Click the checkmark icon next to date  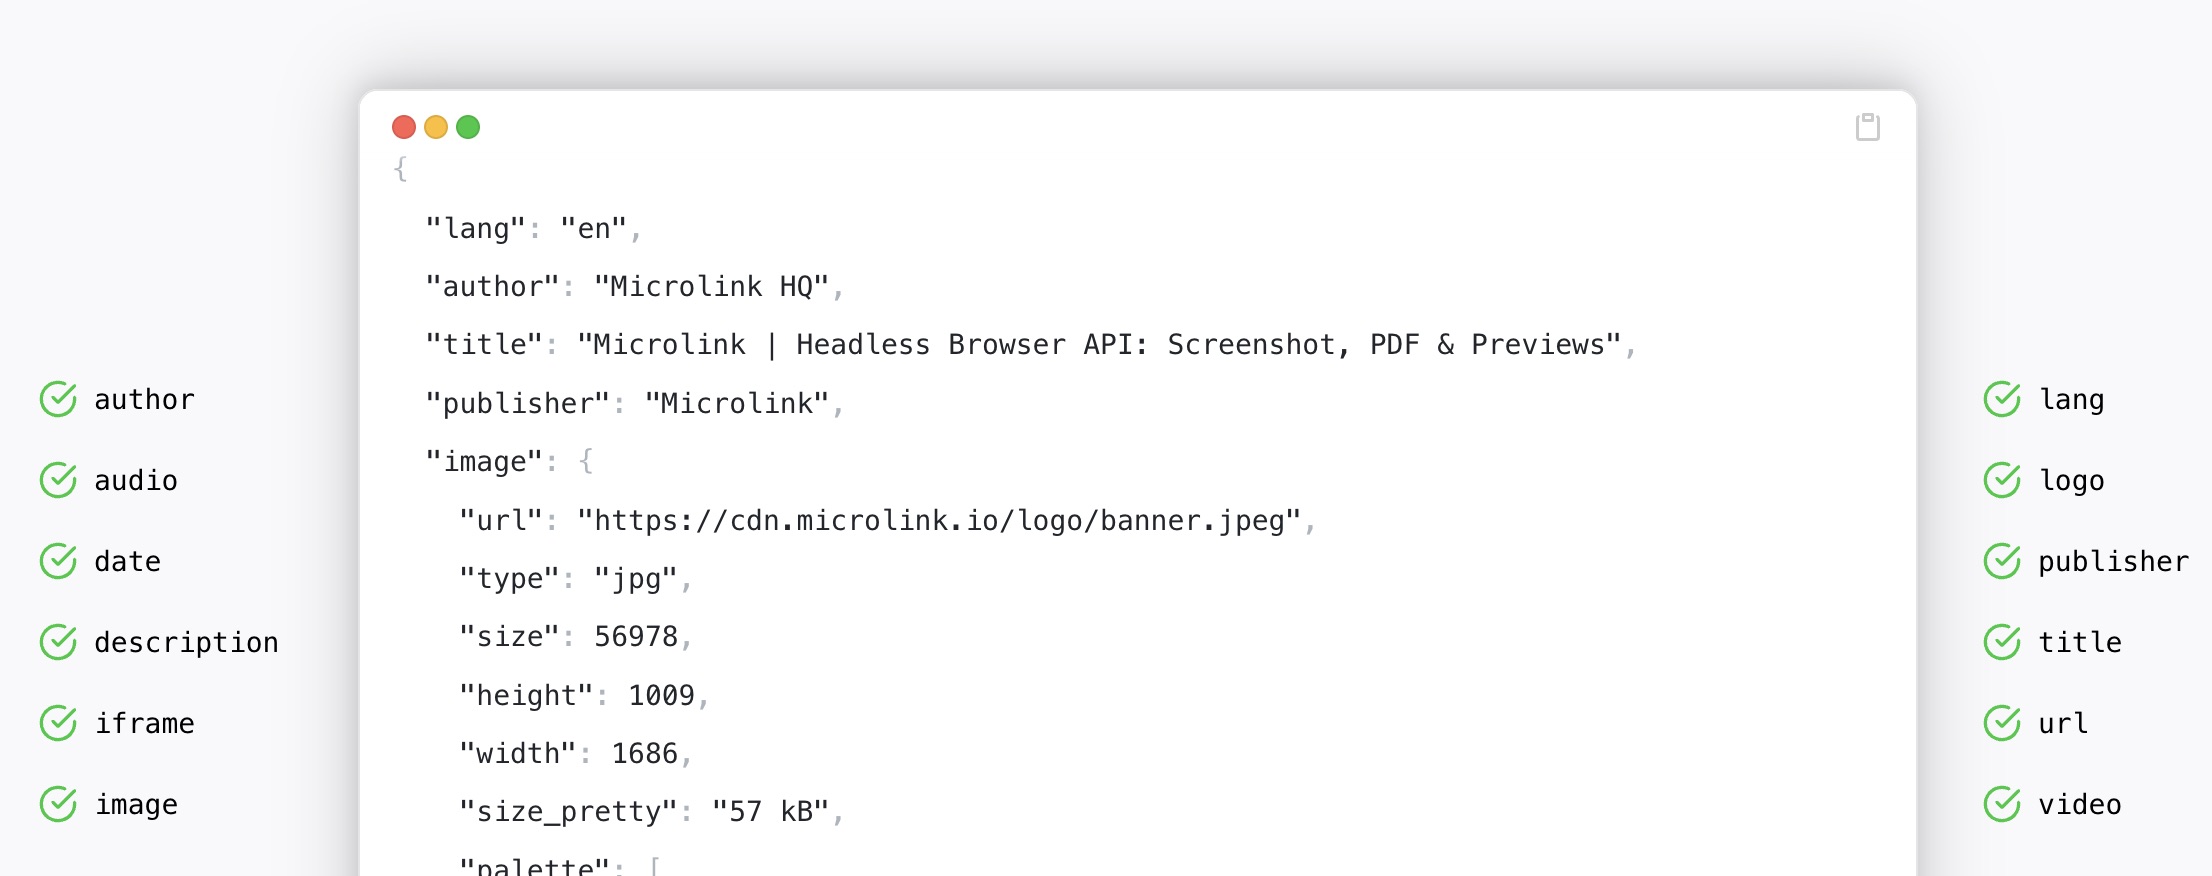point(58,561)
